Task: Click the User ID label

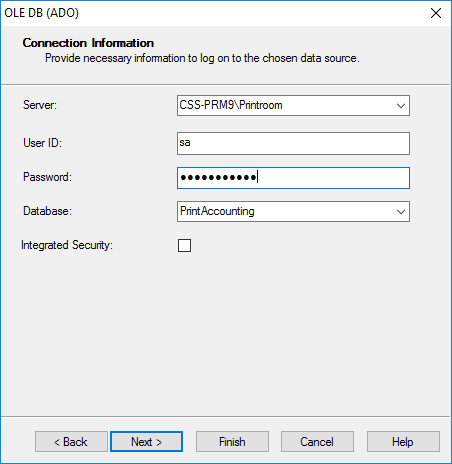Action: pyautogui.click(x=42, y=143)
